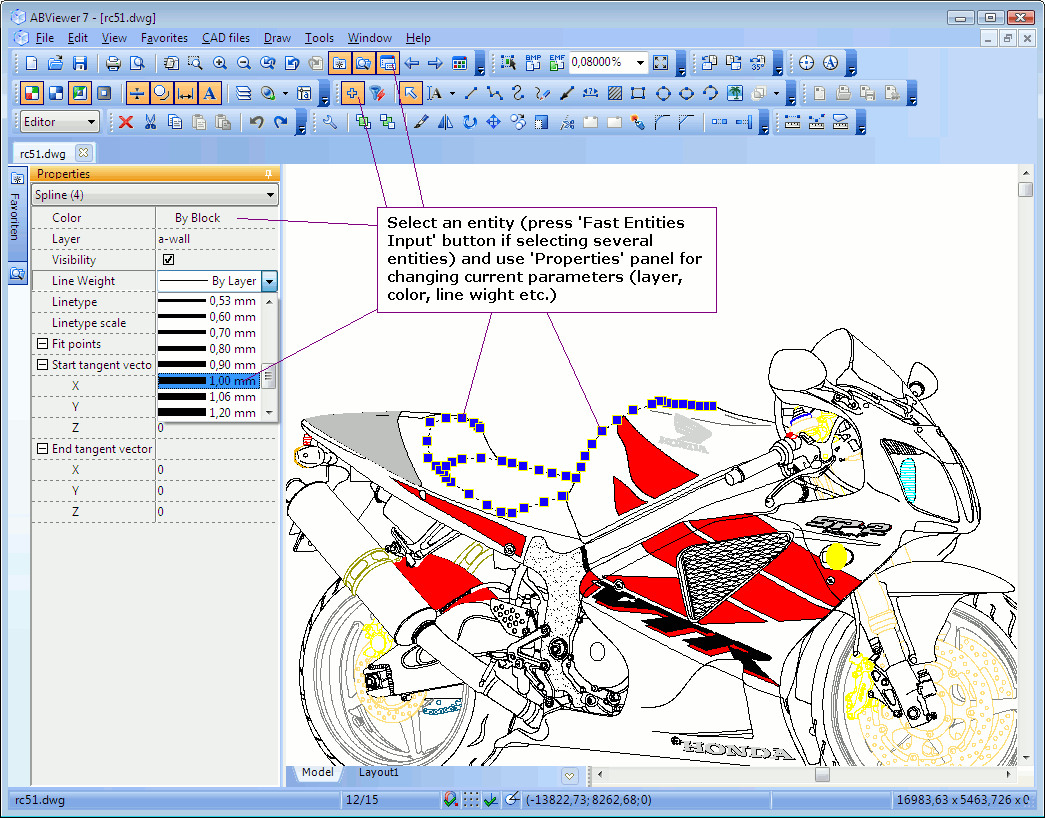Insert image with palm tree icon
The image size is (1045, 818).
tap(734, 93)
